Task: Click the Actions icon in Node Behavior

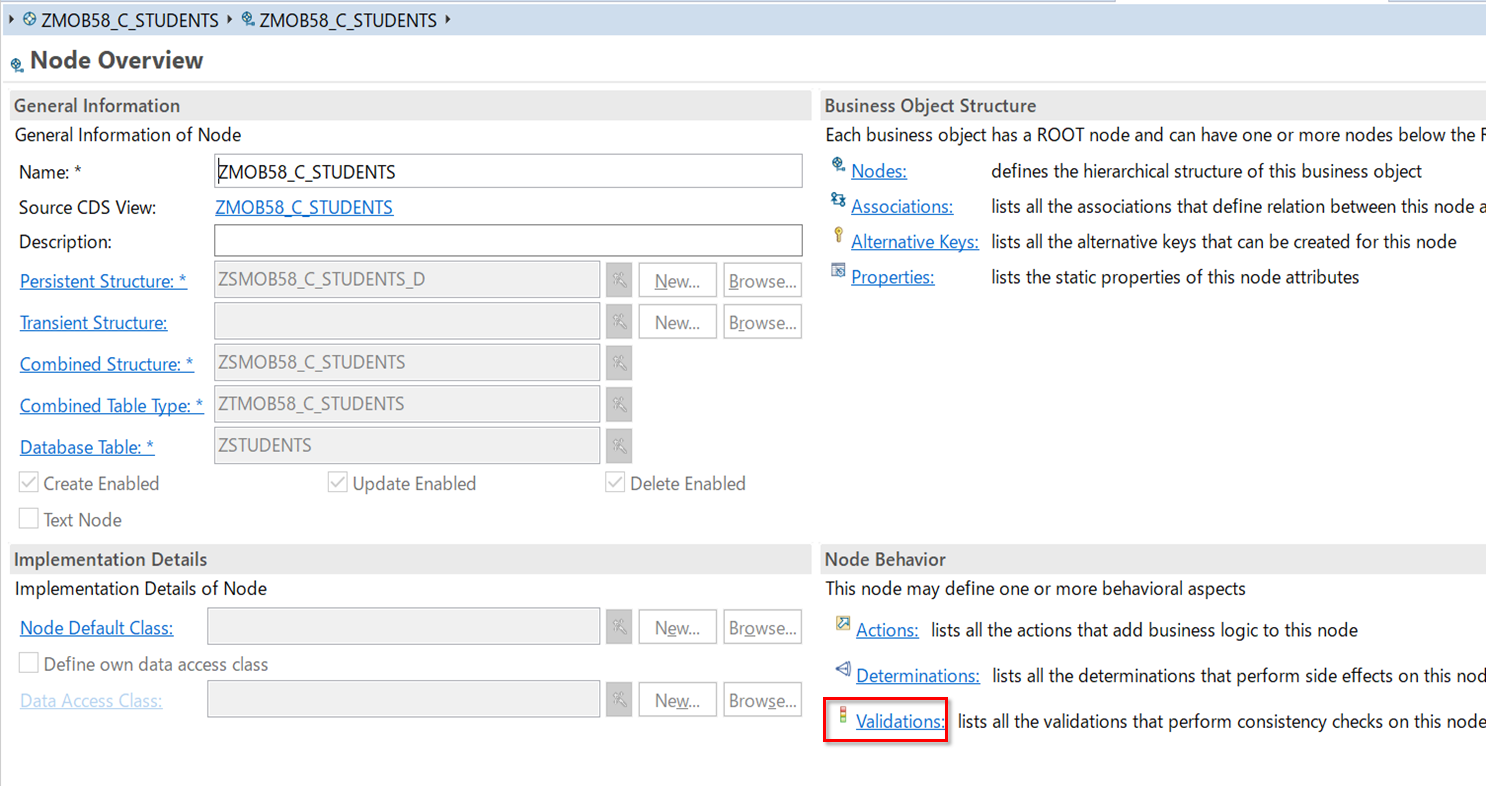Action: click(842, 624)
